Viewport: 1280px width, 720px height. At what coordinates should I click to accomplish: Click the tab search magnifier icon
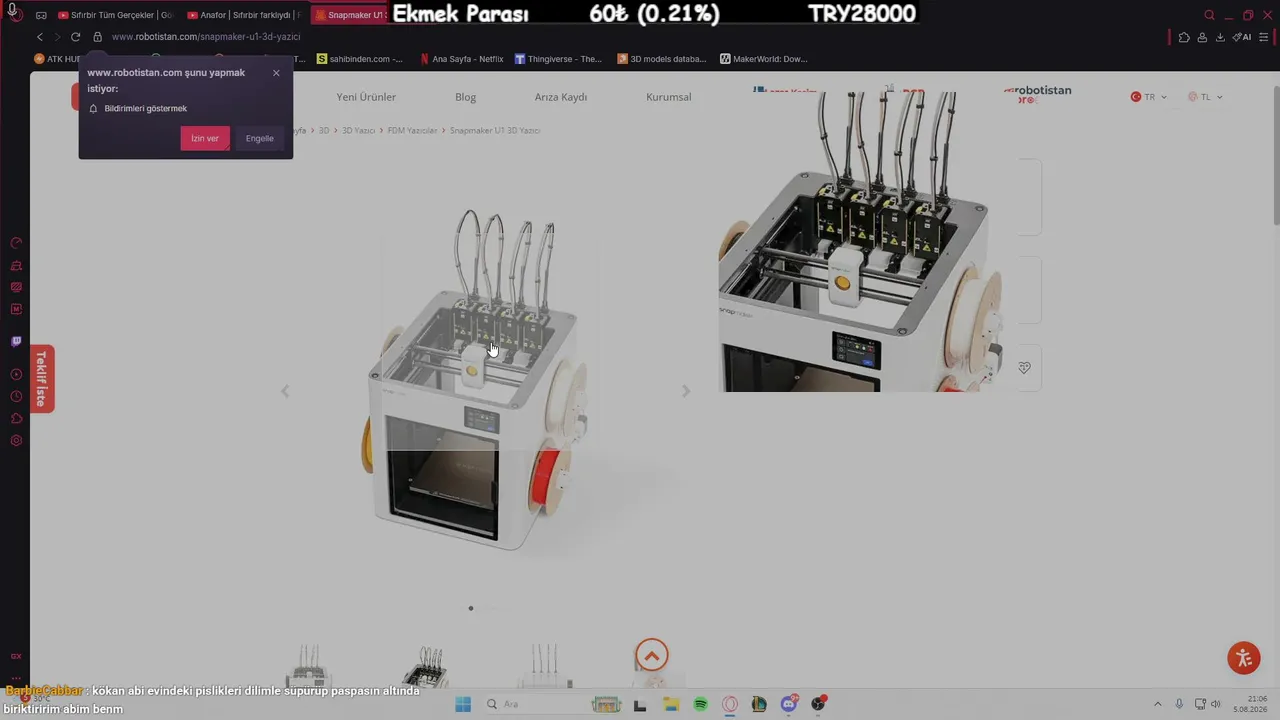pyautogui.click(x=1209, y=15)
